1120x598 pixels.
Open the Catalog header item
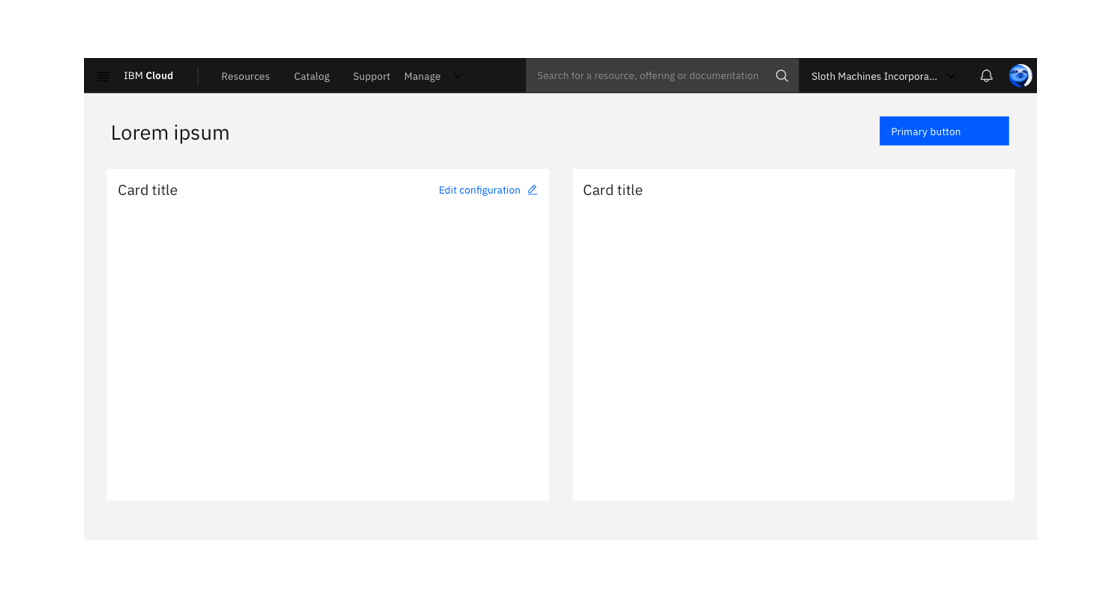[x=311, y=76]
